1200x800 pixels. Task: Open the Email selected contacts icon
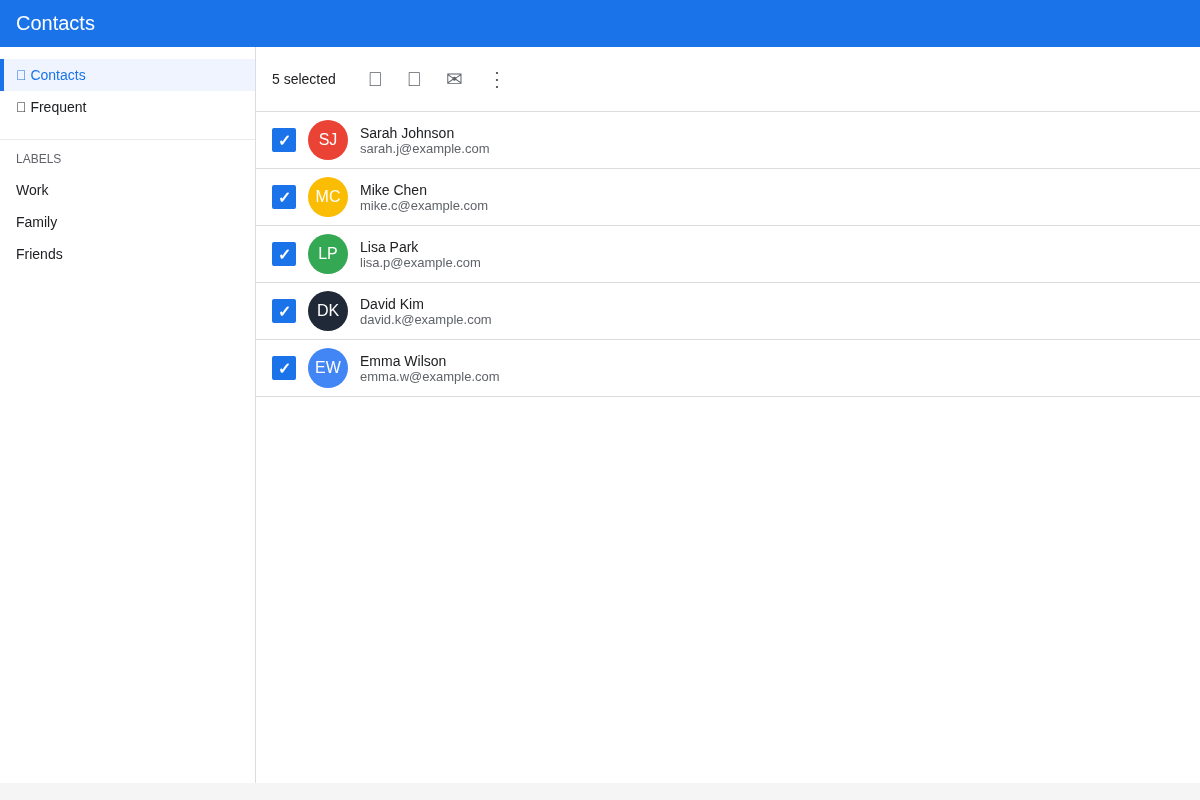(x=454, y=78)
